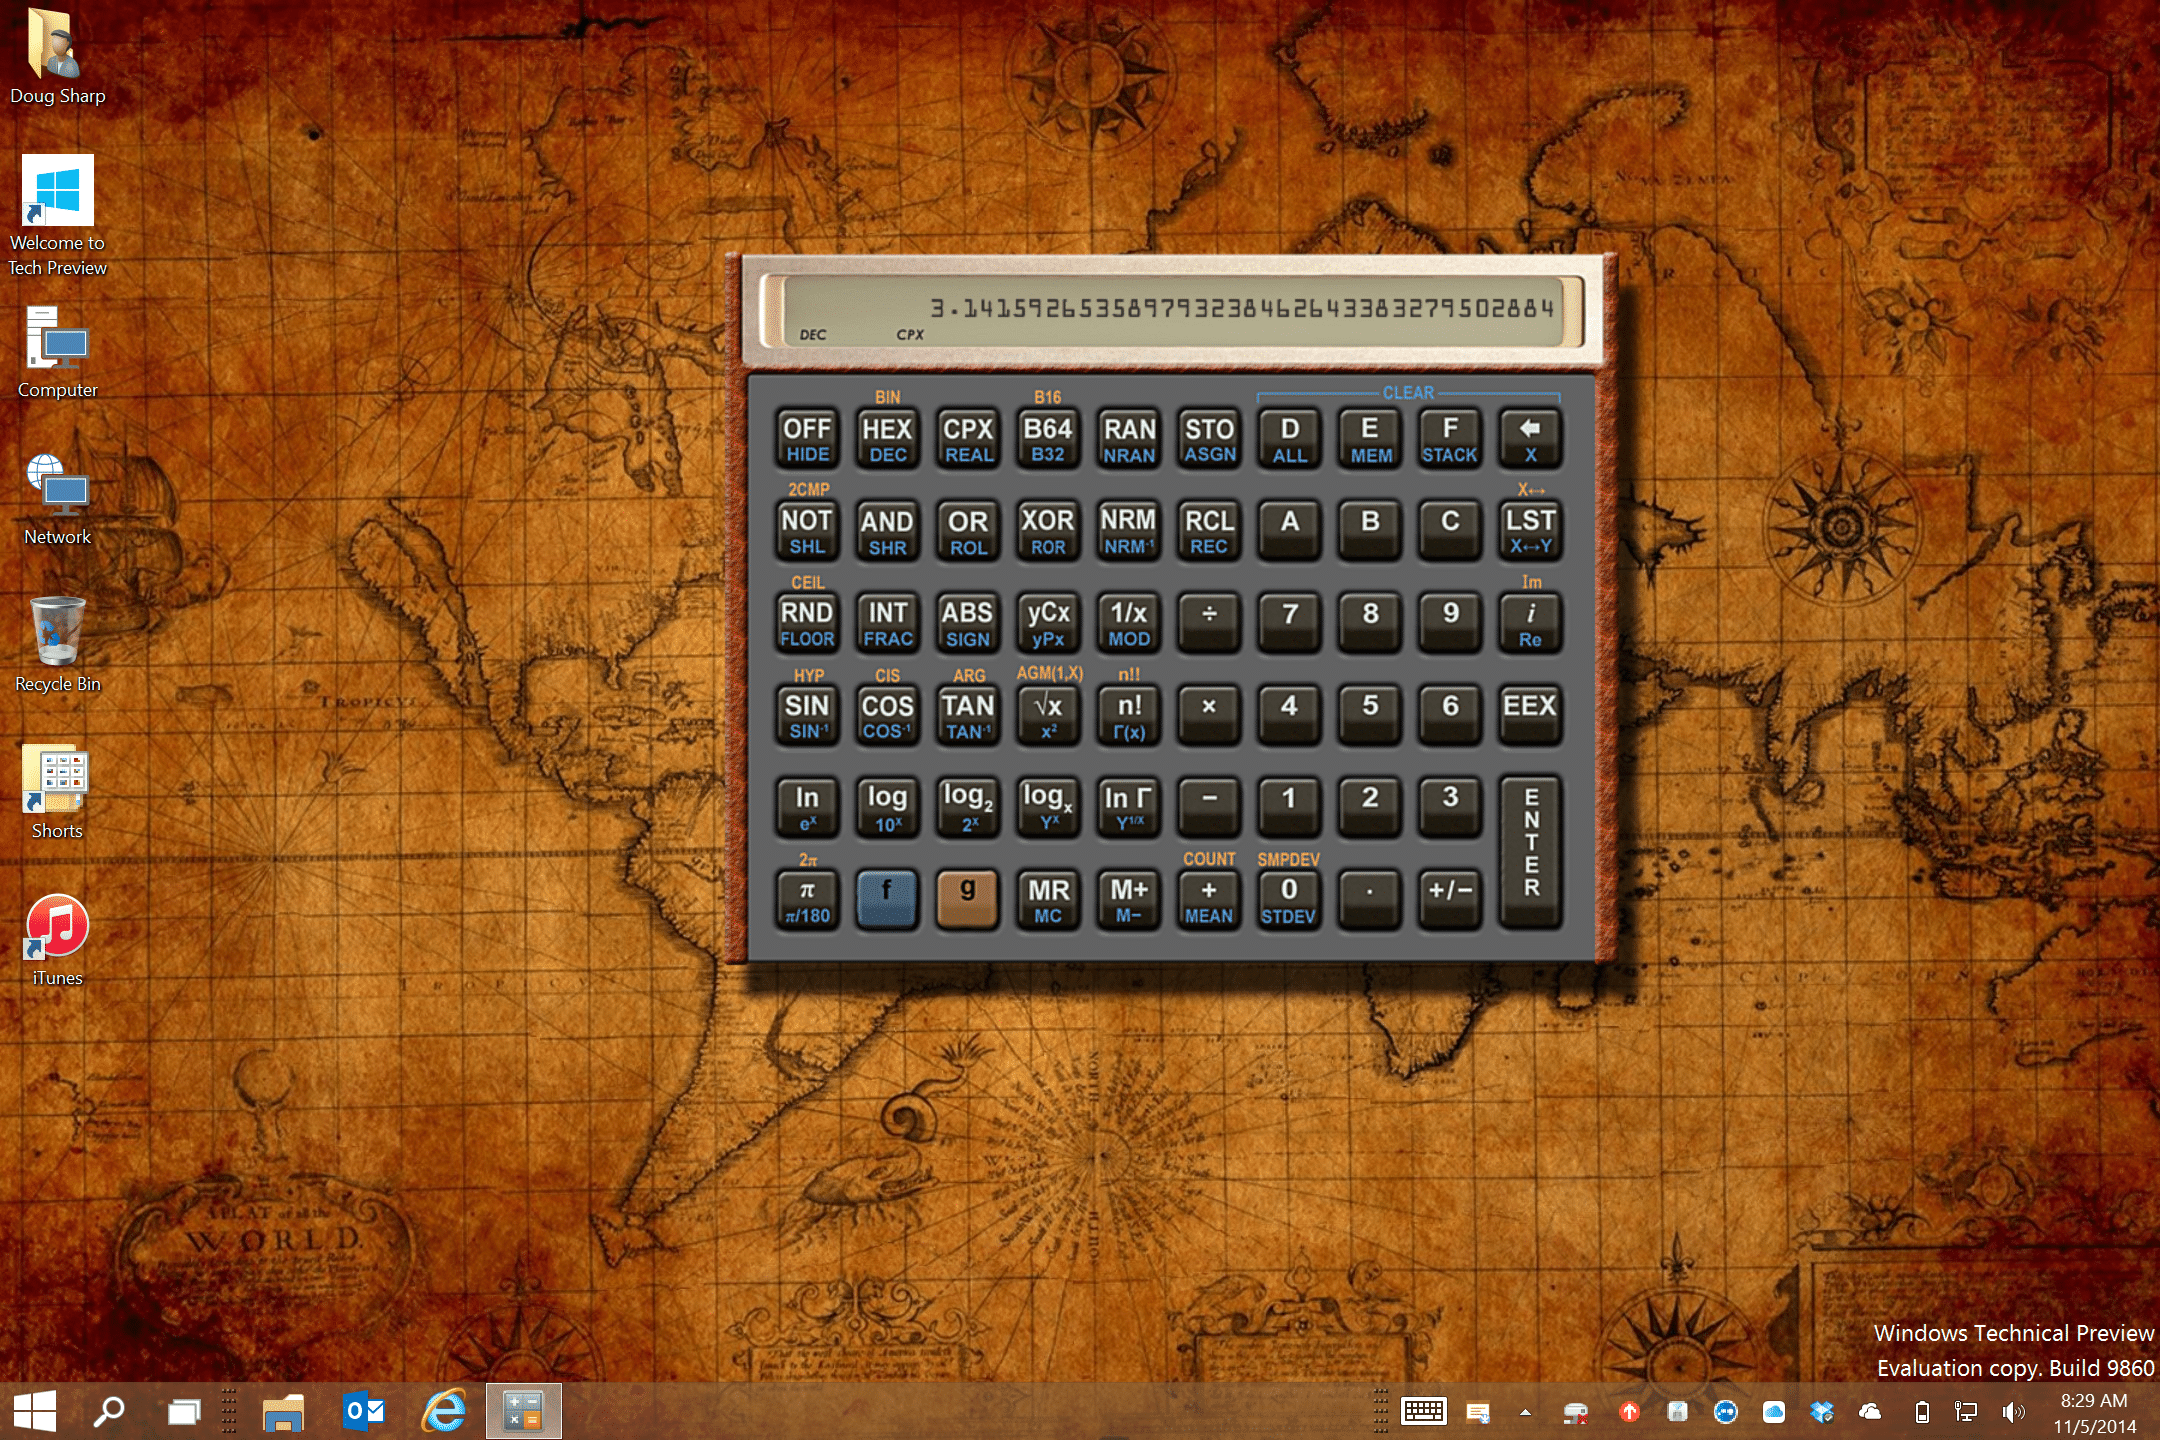Click the imaginary i key
The width and height of the screenshot is (2160, 1440).
(1530, 624)
